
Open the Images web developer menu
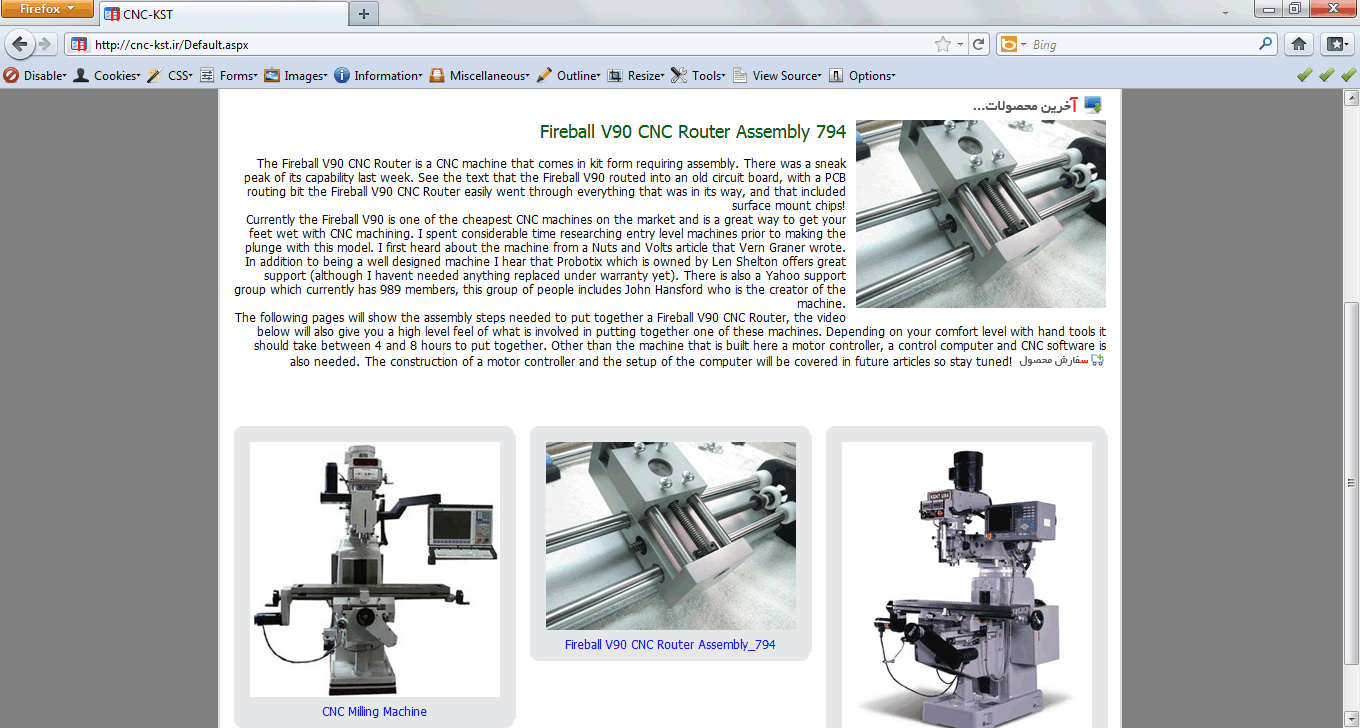tap(296, 76)
